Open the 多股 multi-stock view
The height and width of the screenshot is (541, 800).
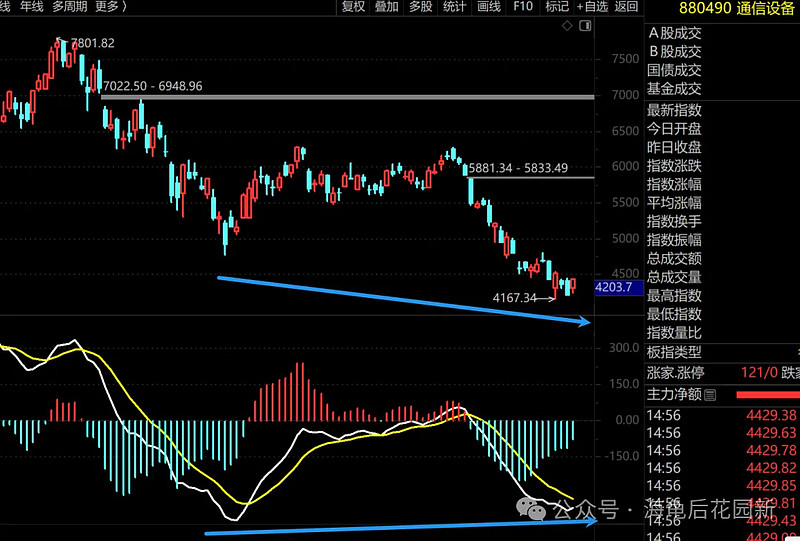click(420, 7)
